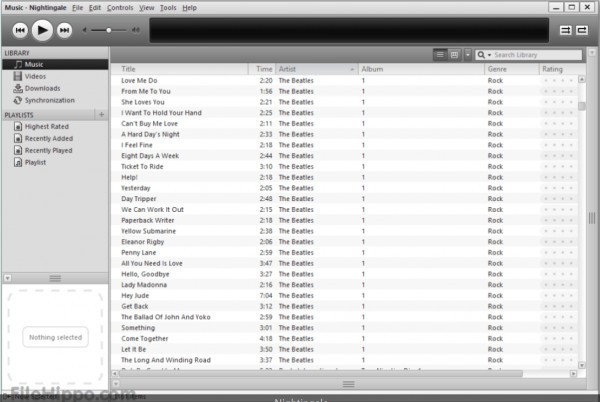The image size is (600, 402).
Task: Skip to the previous track
Action: [x=20, y=30]
